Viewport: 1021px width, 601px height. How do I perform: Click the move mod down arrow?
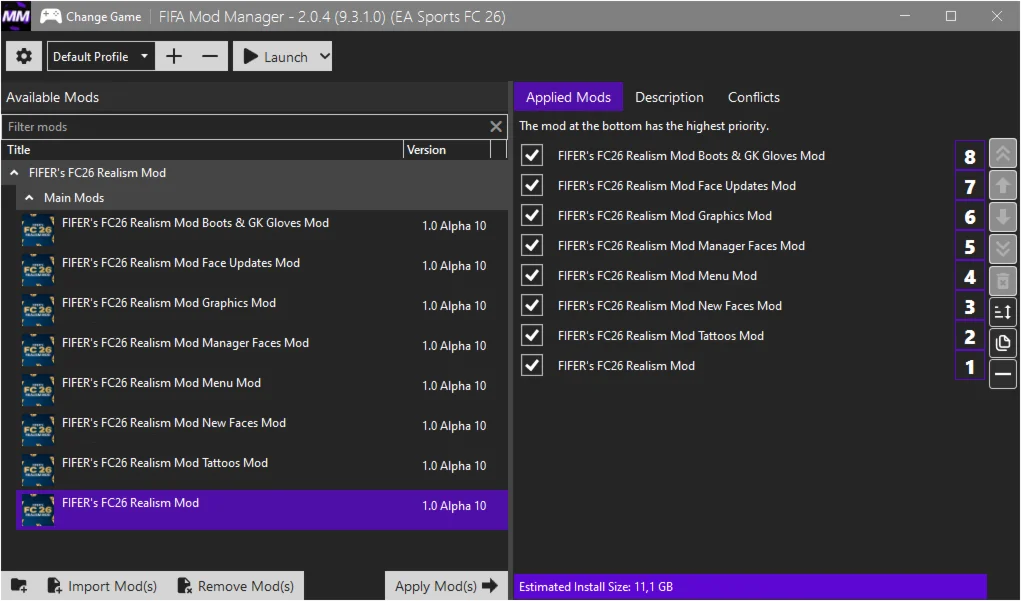[x=1002, y=217]
